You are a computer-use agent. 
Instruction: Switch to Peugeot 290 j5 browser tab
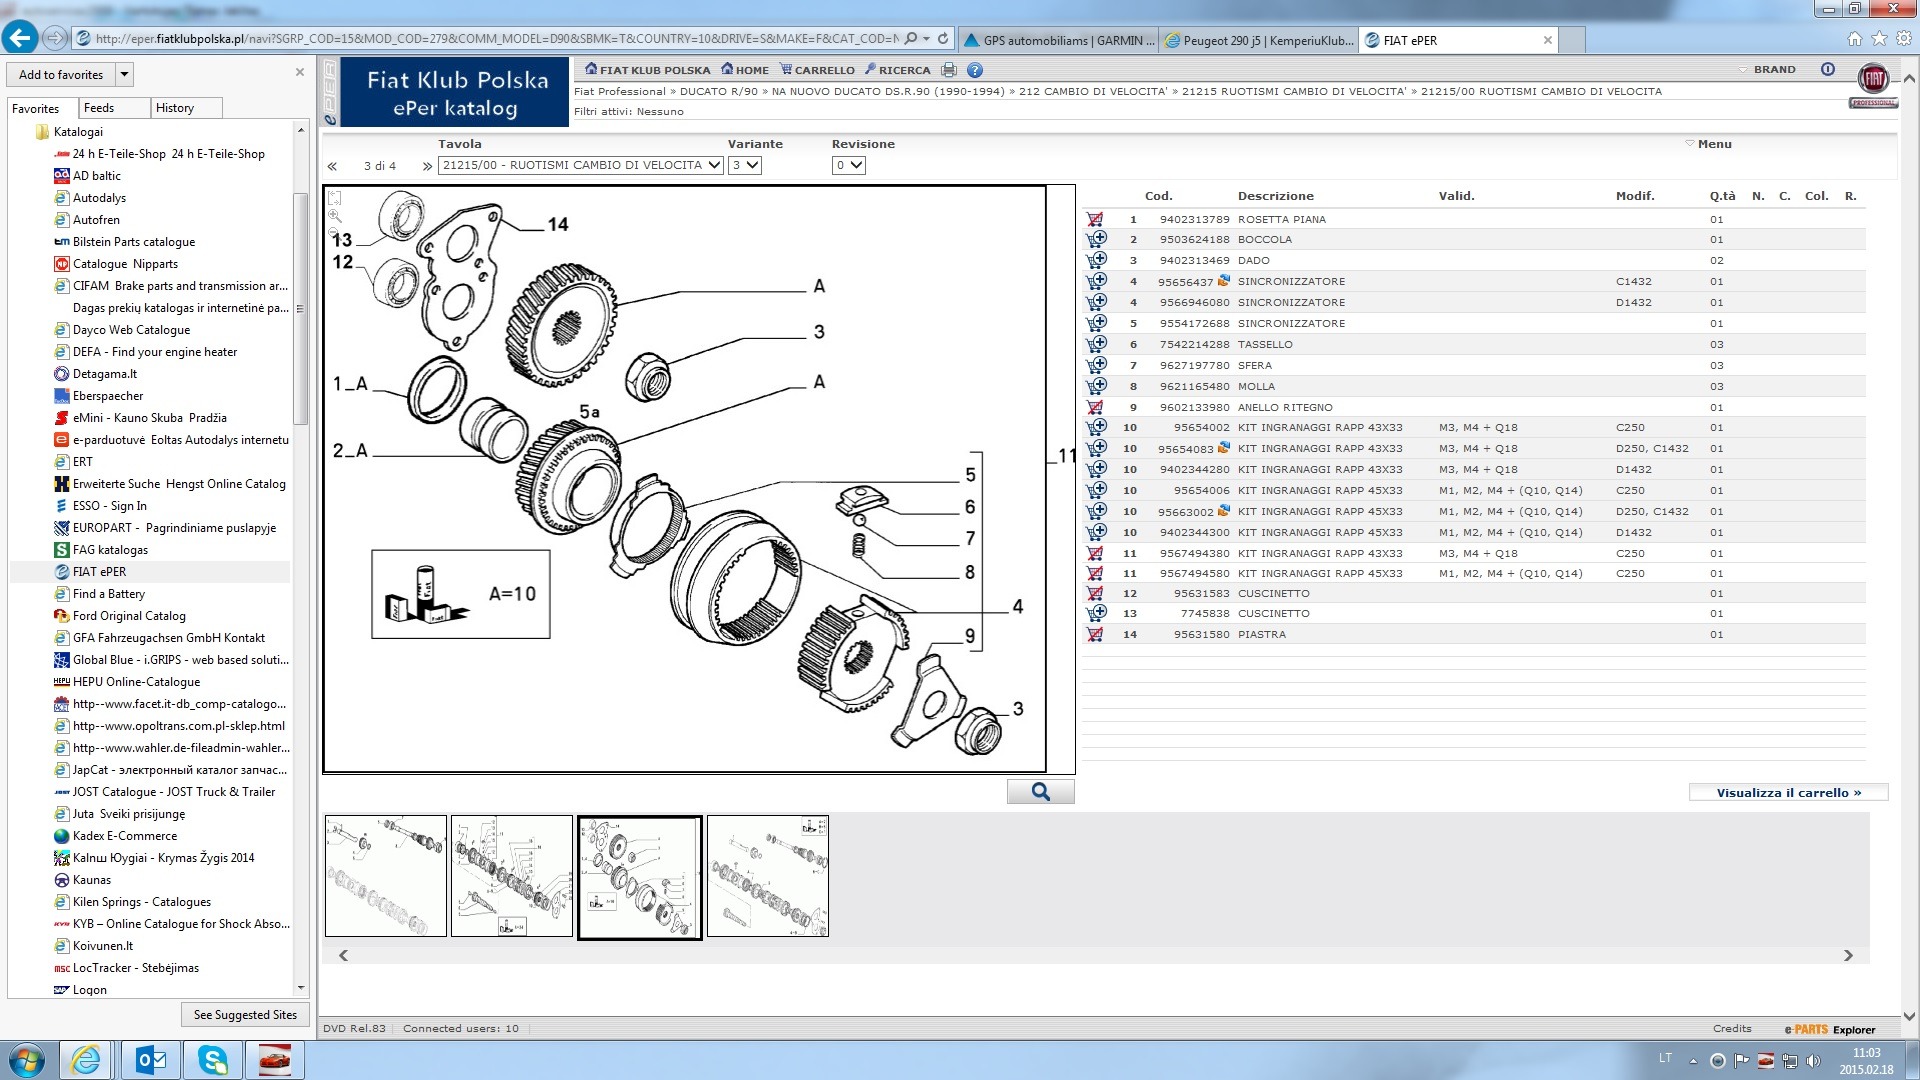coord(1258,40)
